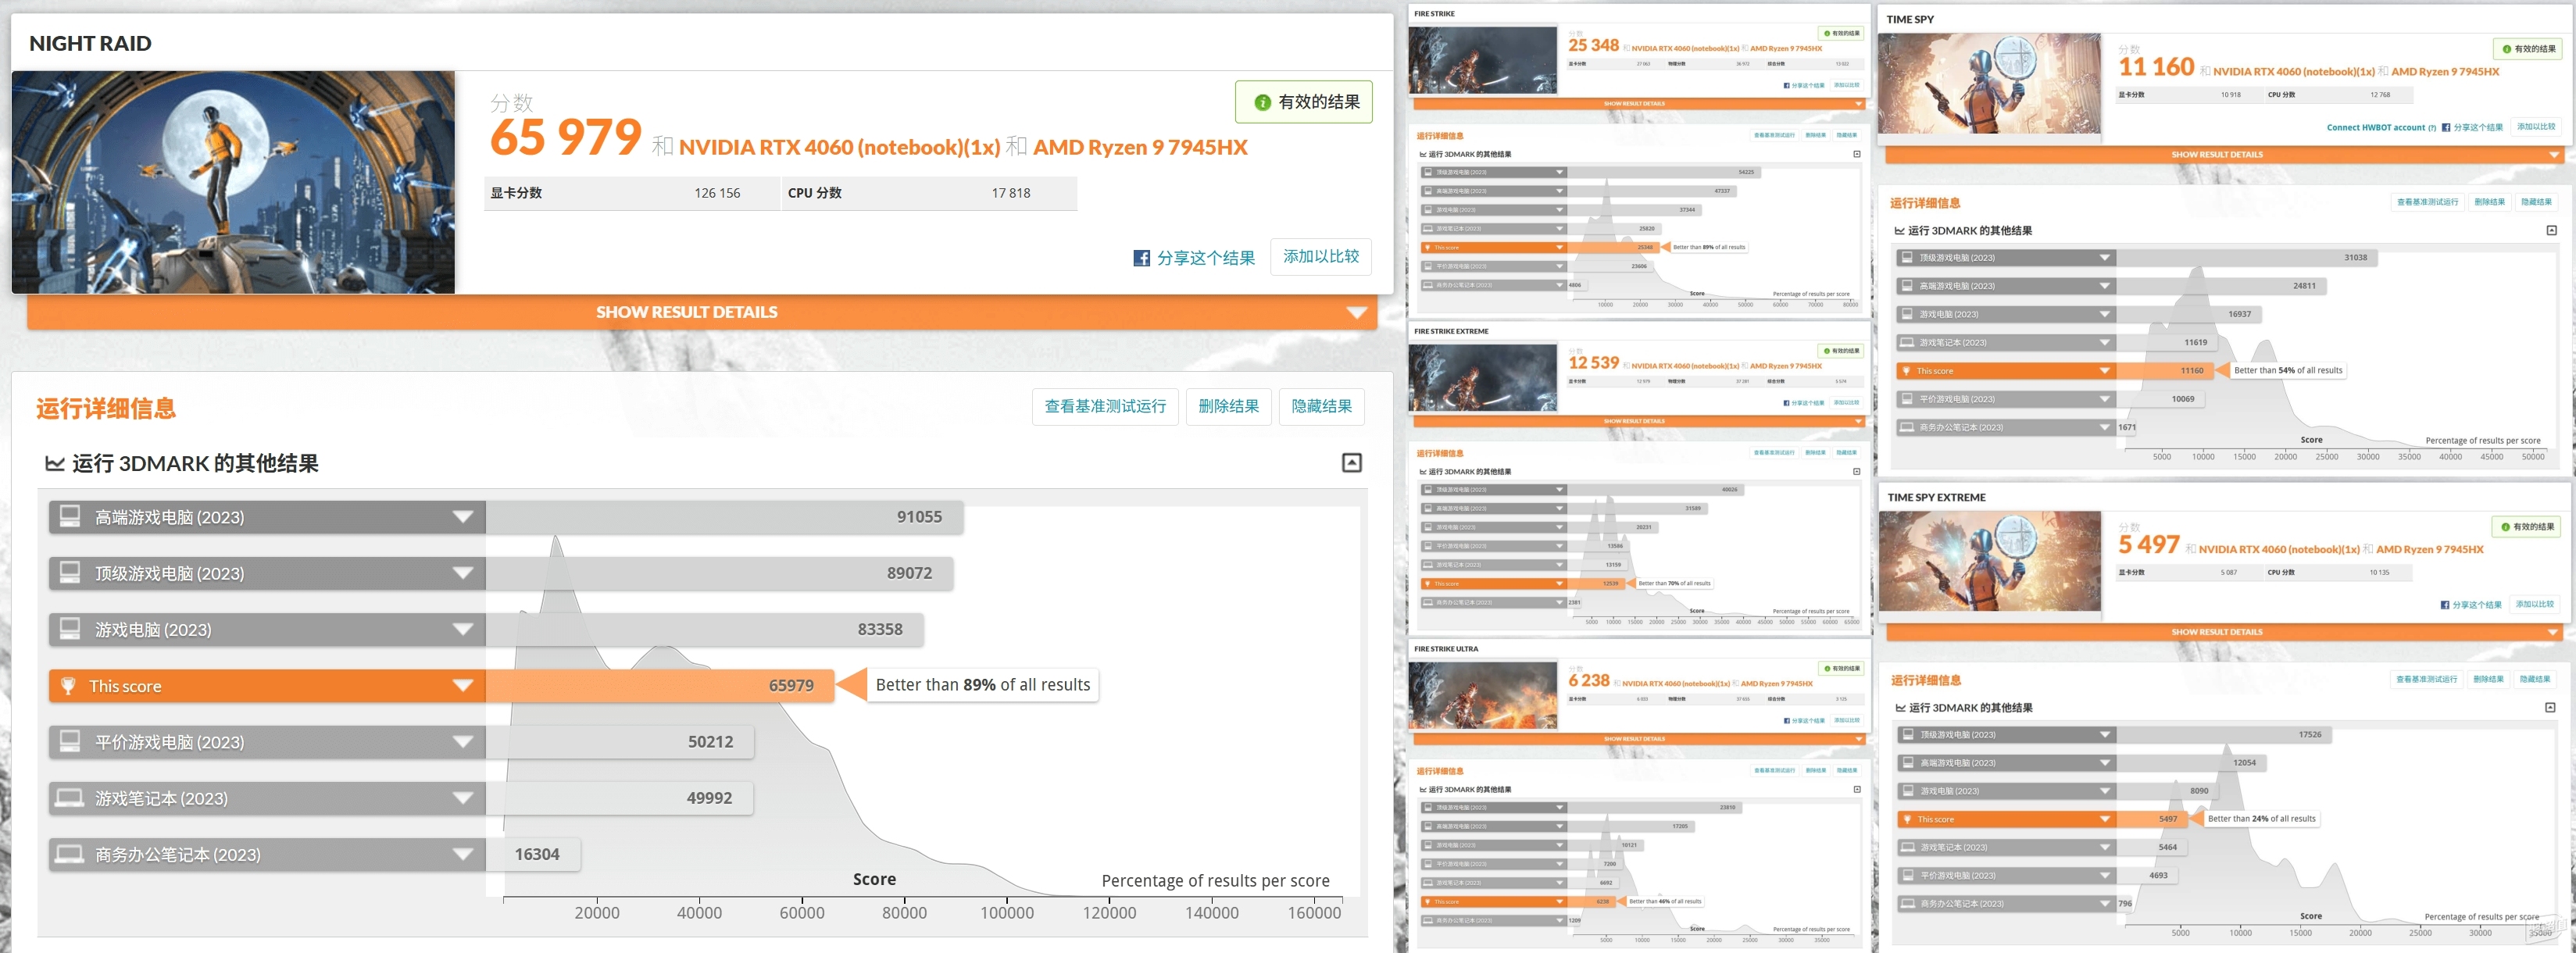Viewport: 2576px width, 953px height.
Task: Click Time Spy 'Better than 54% of all results' label
Action: (x=2288, y=370)
